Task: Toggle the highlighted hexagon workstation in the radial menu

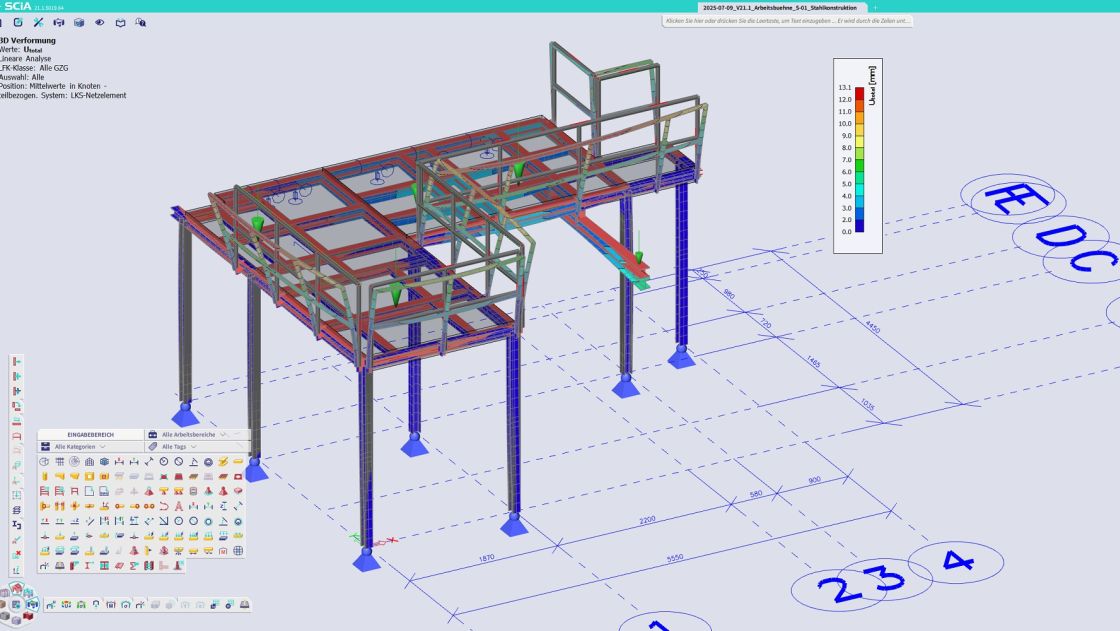Action: coord(32,605)
